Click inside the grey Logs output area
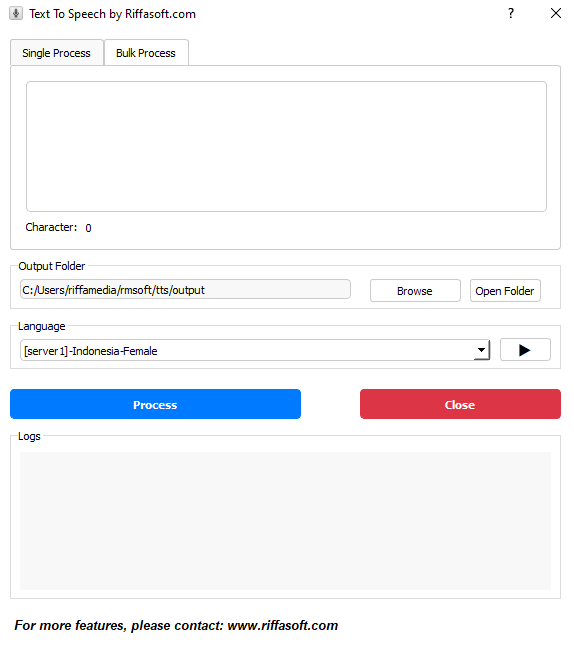This screenshot has height=654, width=574. tap(285, 521)
